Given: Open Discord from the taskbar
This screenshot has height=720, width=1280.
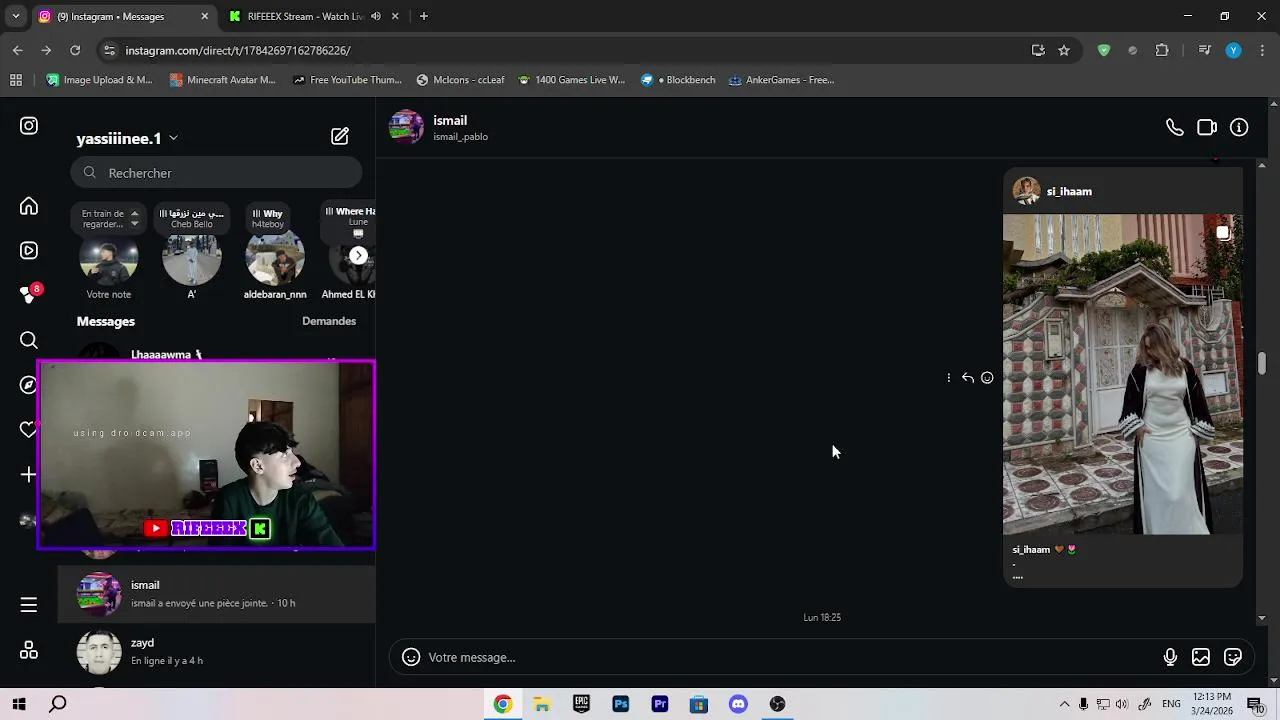Looking at the screenshot, I should 738,704.
